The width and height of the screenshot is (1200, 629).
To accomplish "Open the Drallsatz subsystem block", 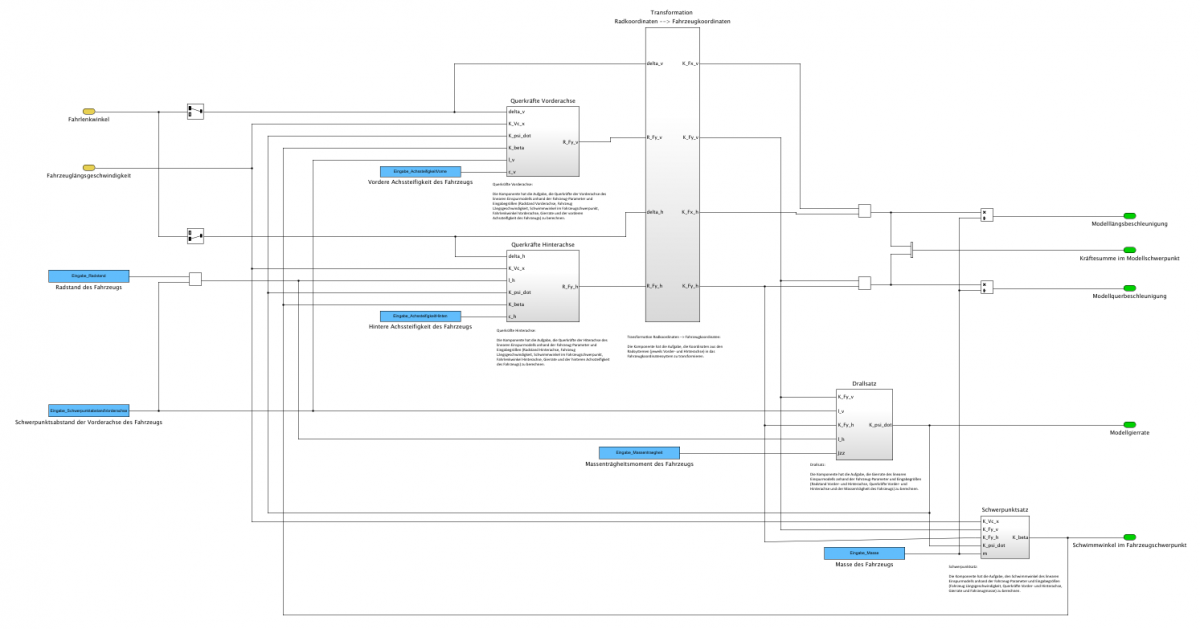I will [864, 425].
